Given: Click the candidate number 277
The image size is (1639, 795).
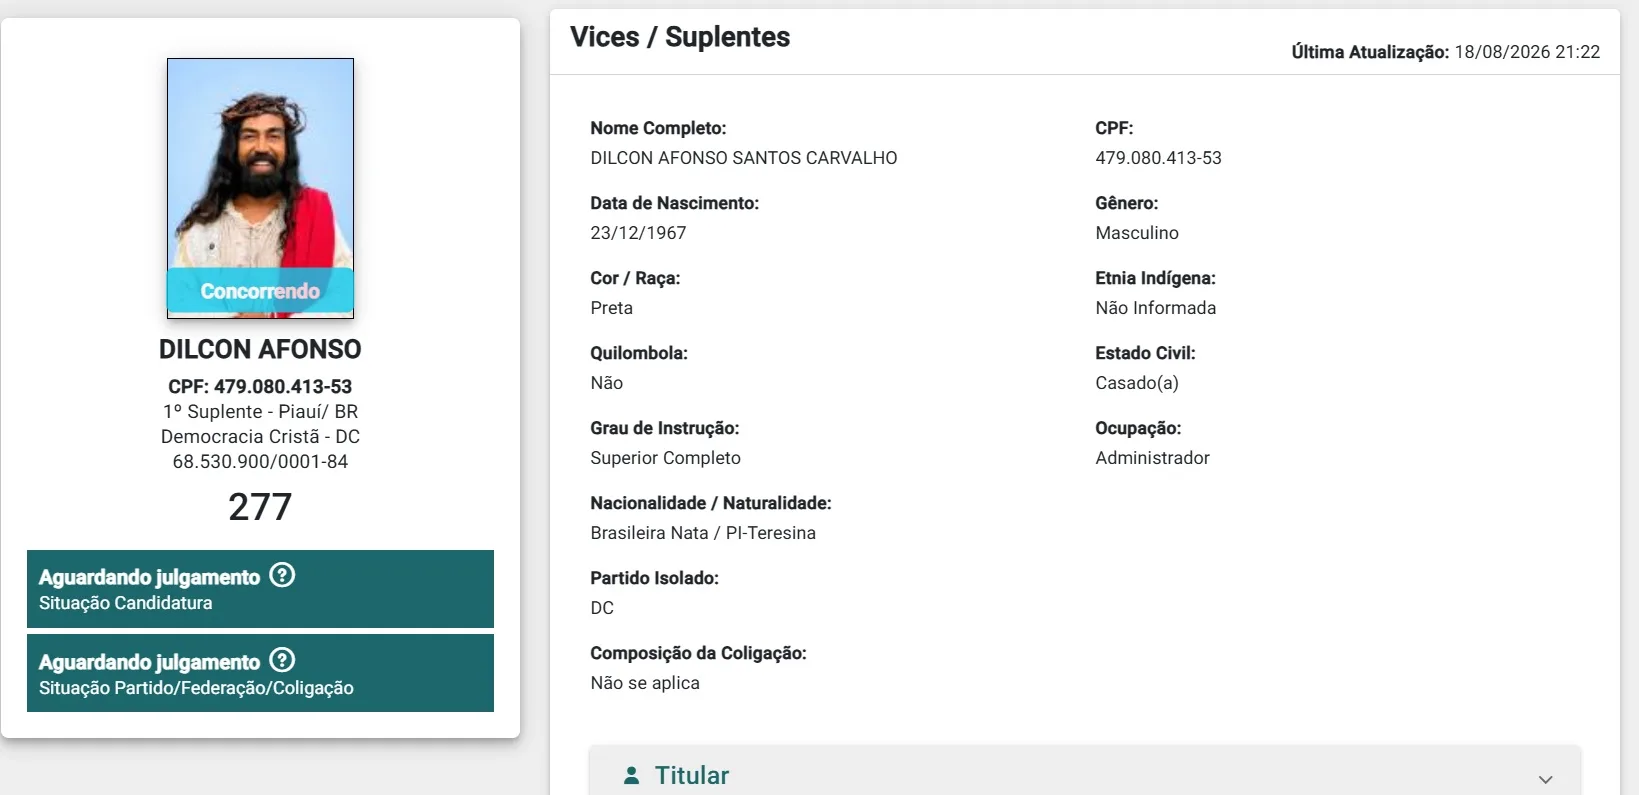Looking at the screenshot, I should (x=260, y=507).
